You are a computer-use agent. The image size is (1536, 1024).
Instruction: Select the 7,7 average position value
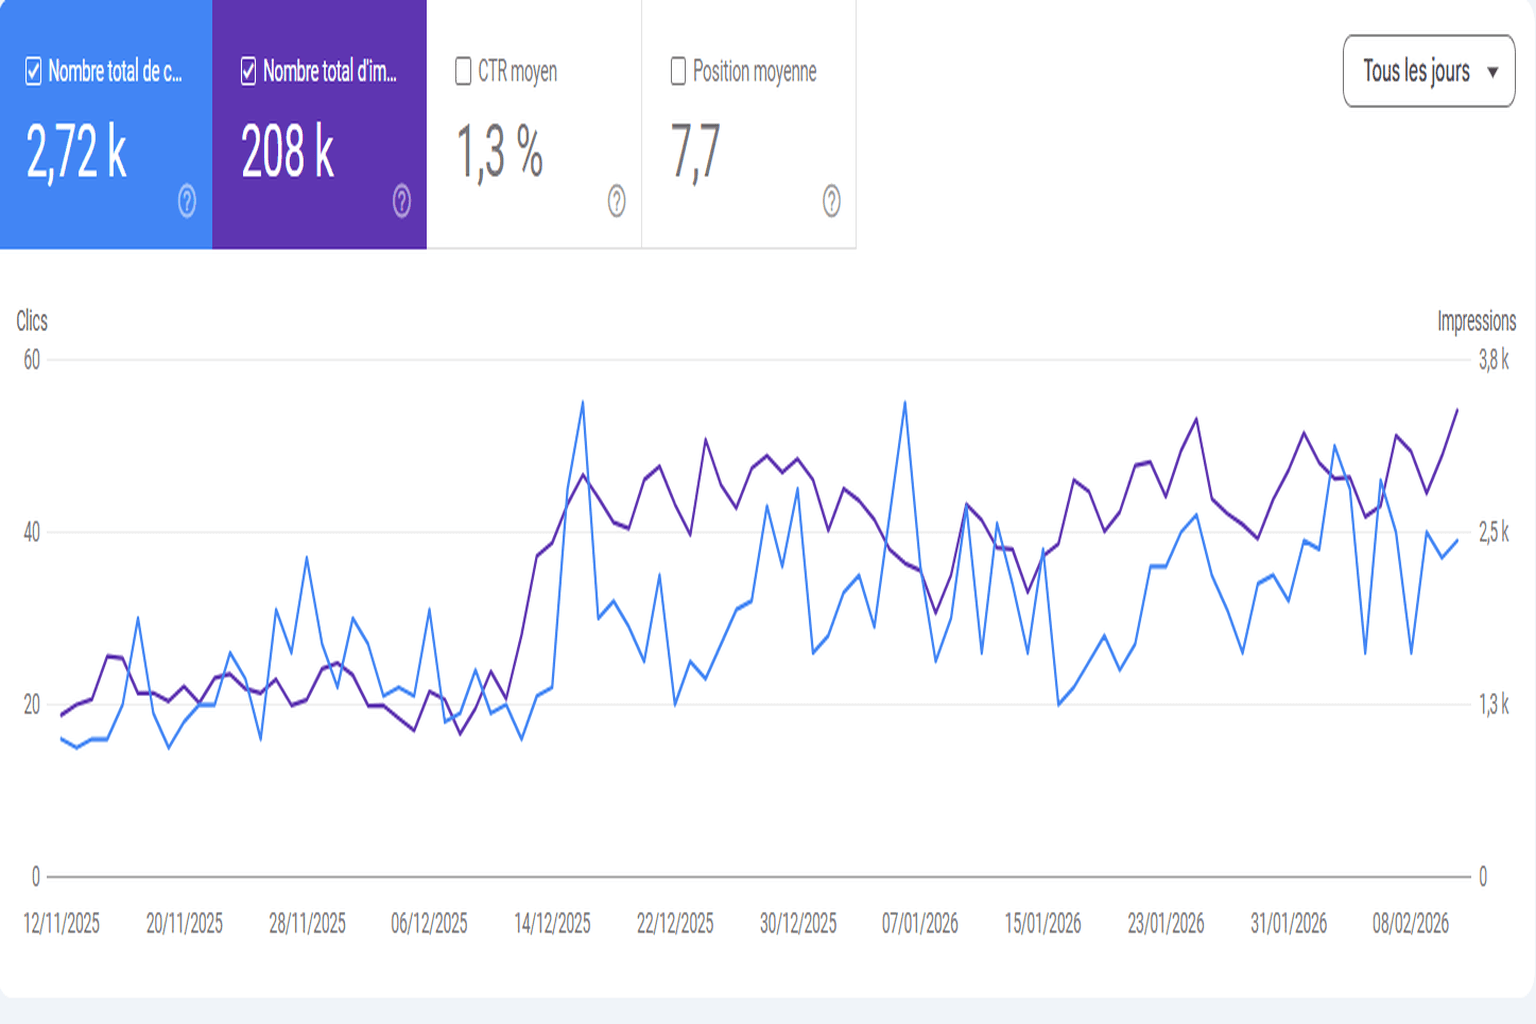pyautogui.click(x=696, y=153)
